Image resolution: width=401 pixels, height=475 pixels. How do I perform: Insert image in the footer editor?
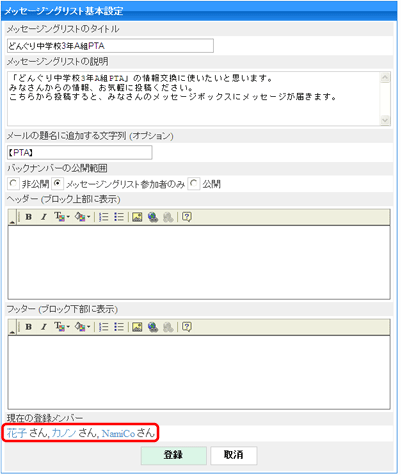(137, 327)
